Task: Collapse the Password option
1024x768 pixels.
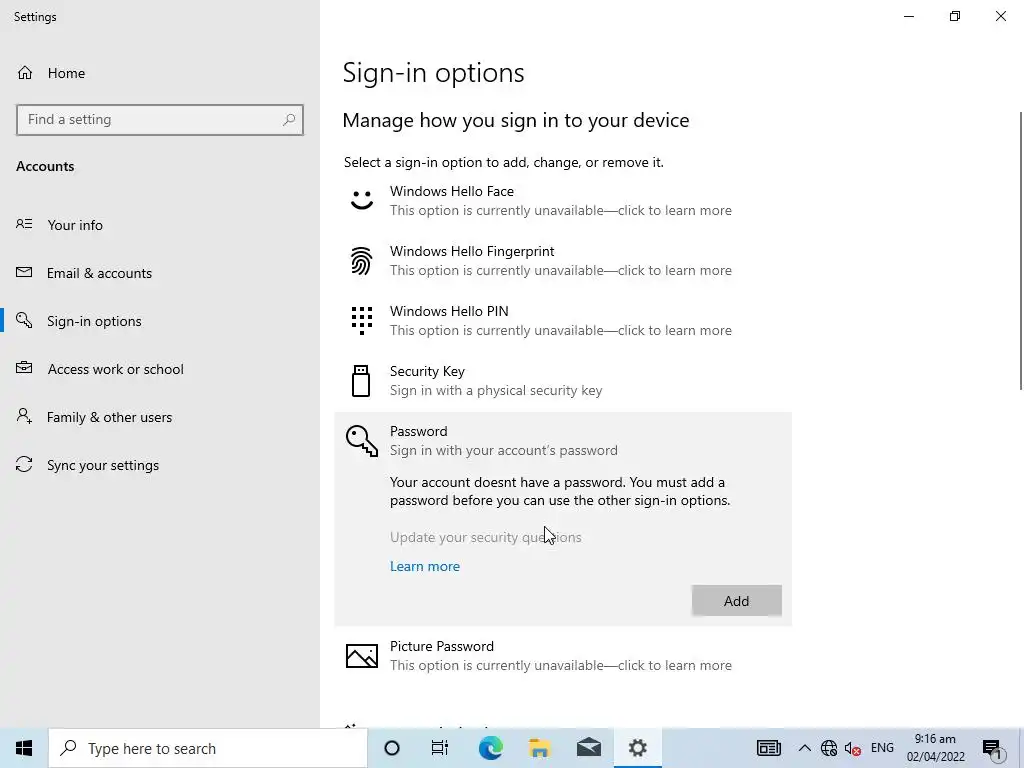Action: click(x=563, y=441)
